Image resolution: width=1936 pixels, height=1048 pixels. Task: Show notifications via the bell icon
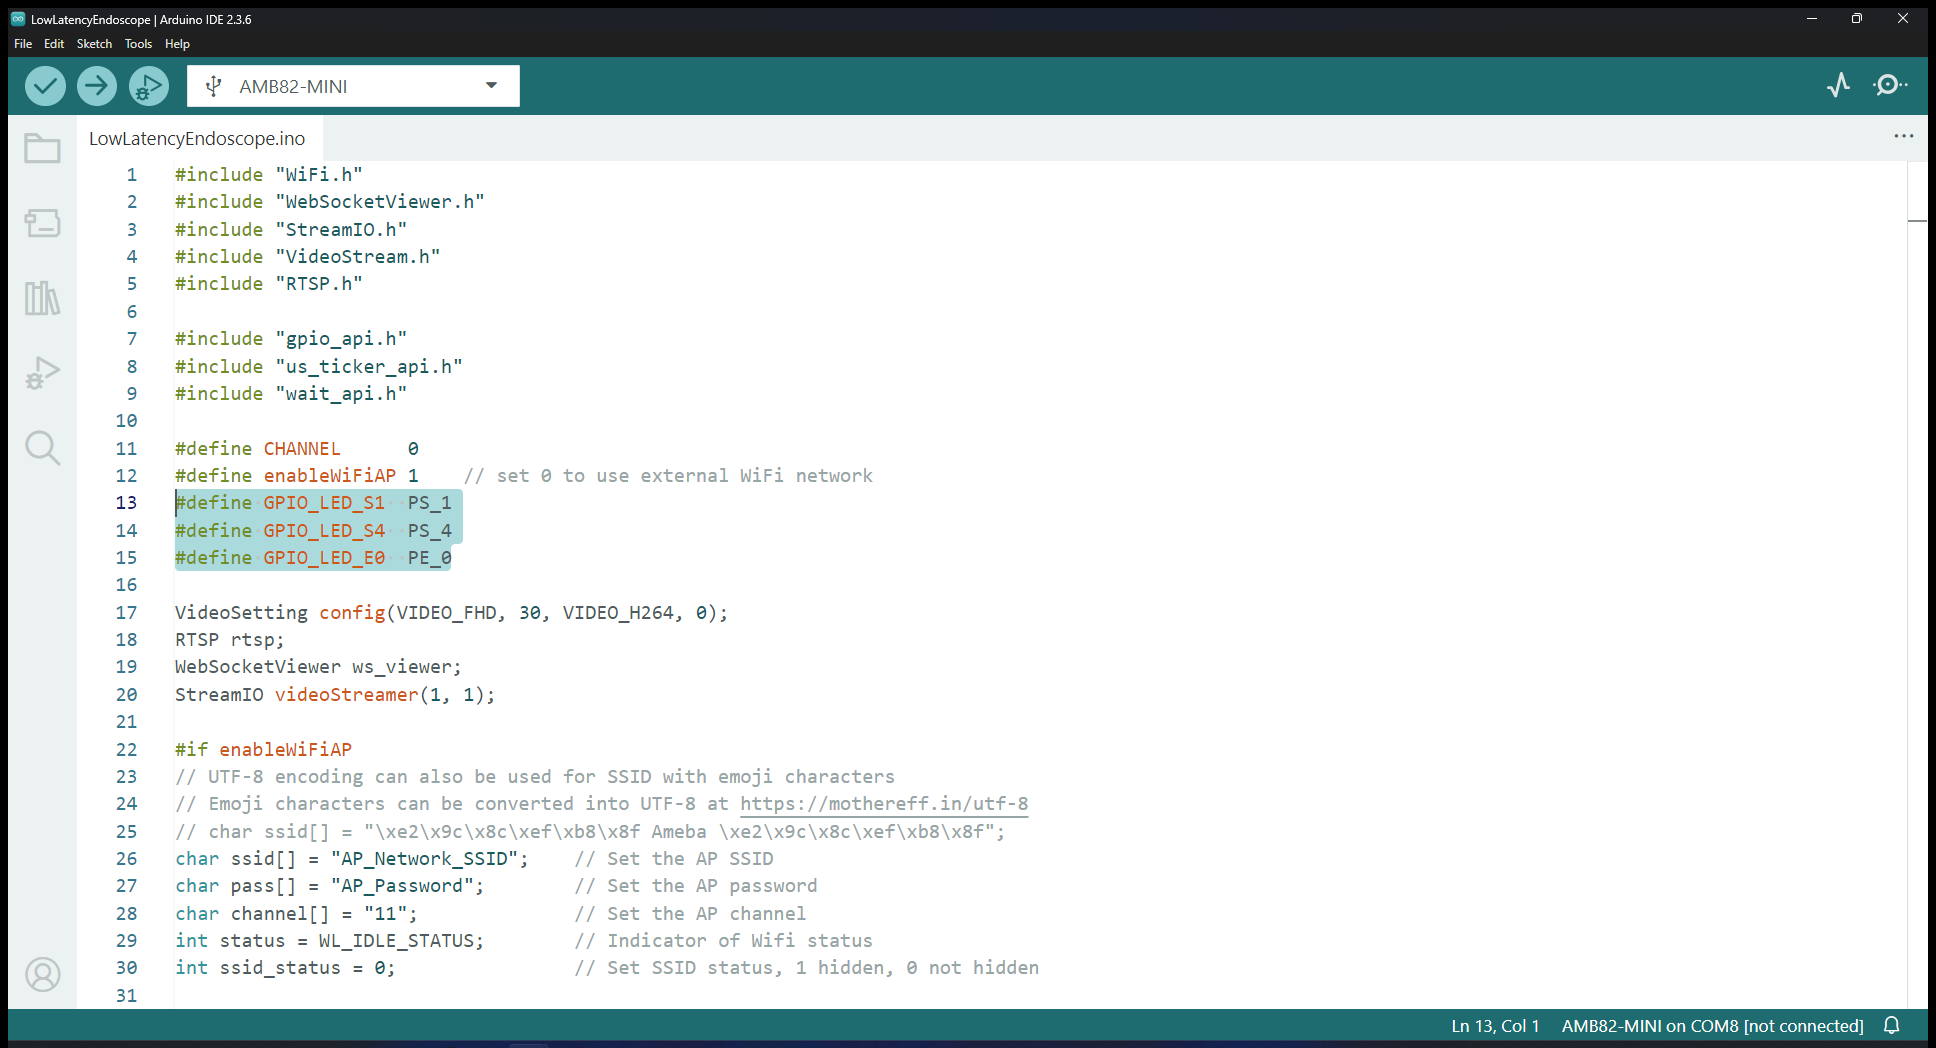coord(1891,1026)
